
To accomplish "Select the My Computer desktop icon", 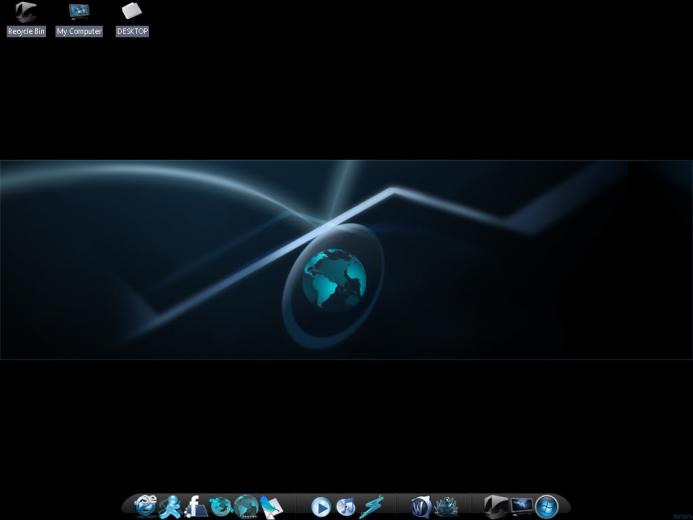I will coord(79,11).
